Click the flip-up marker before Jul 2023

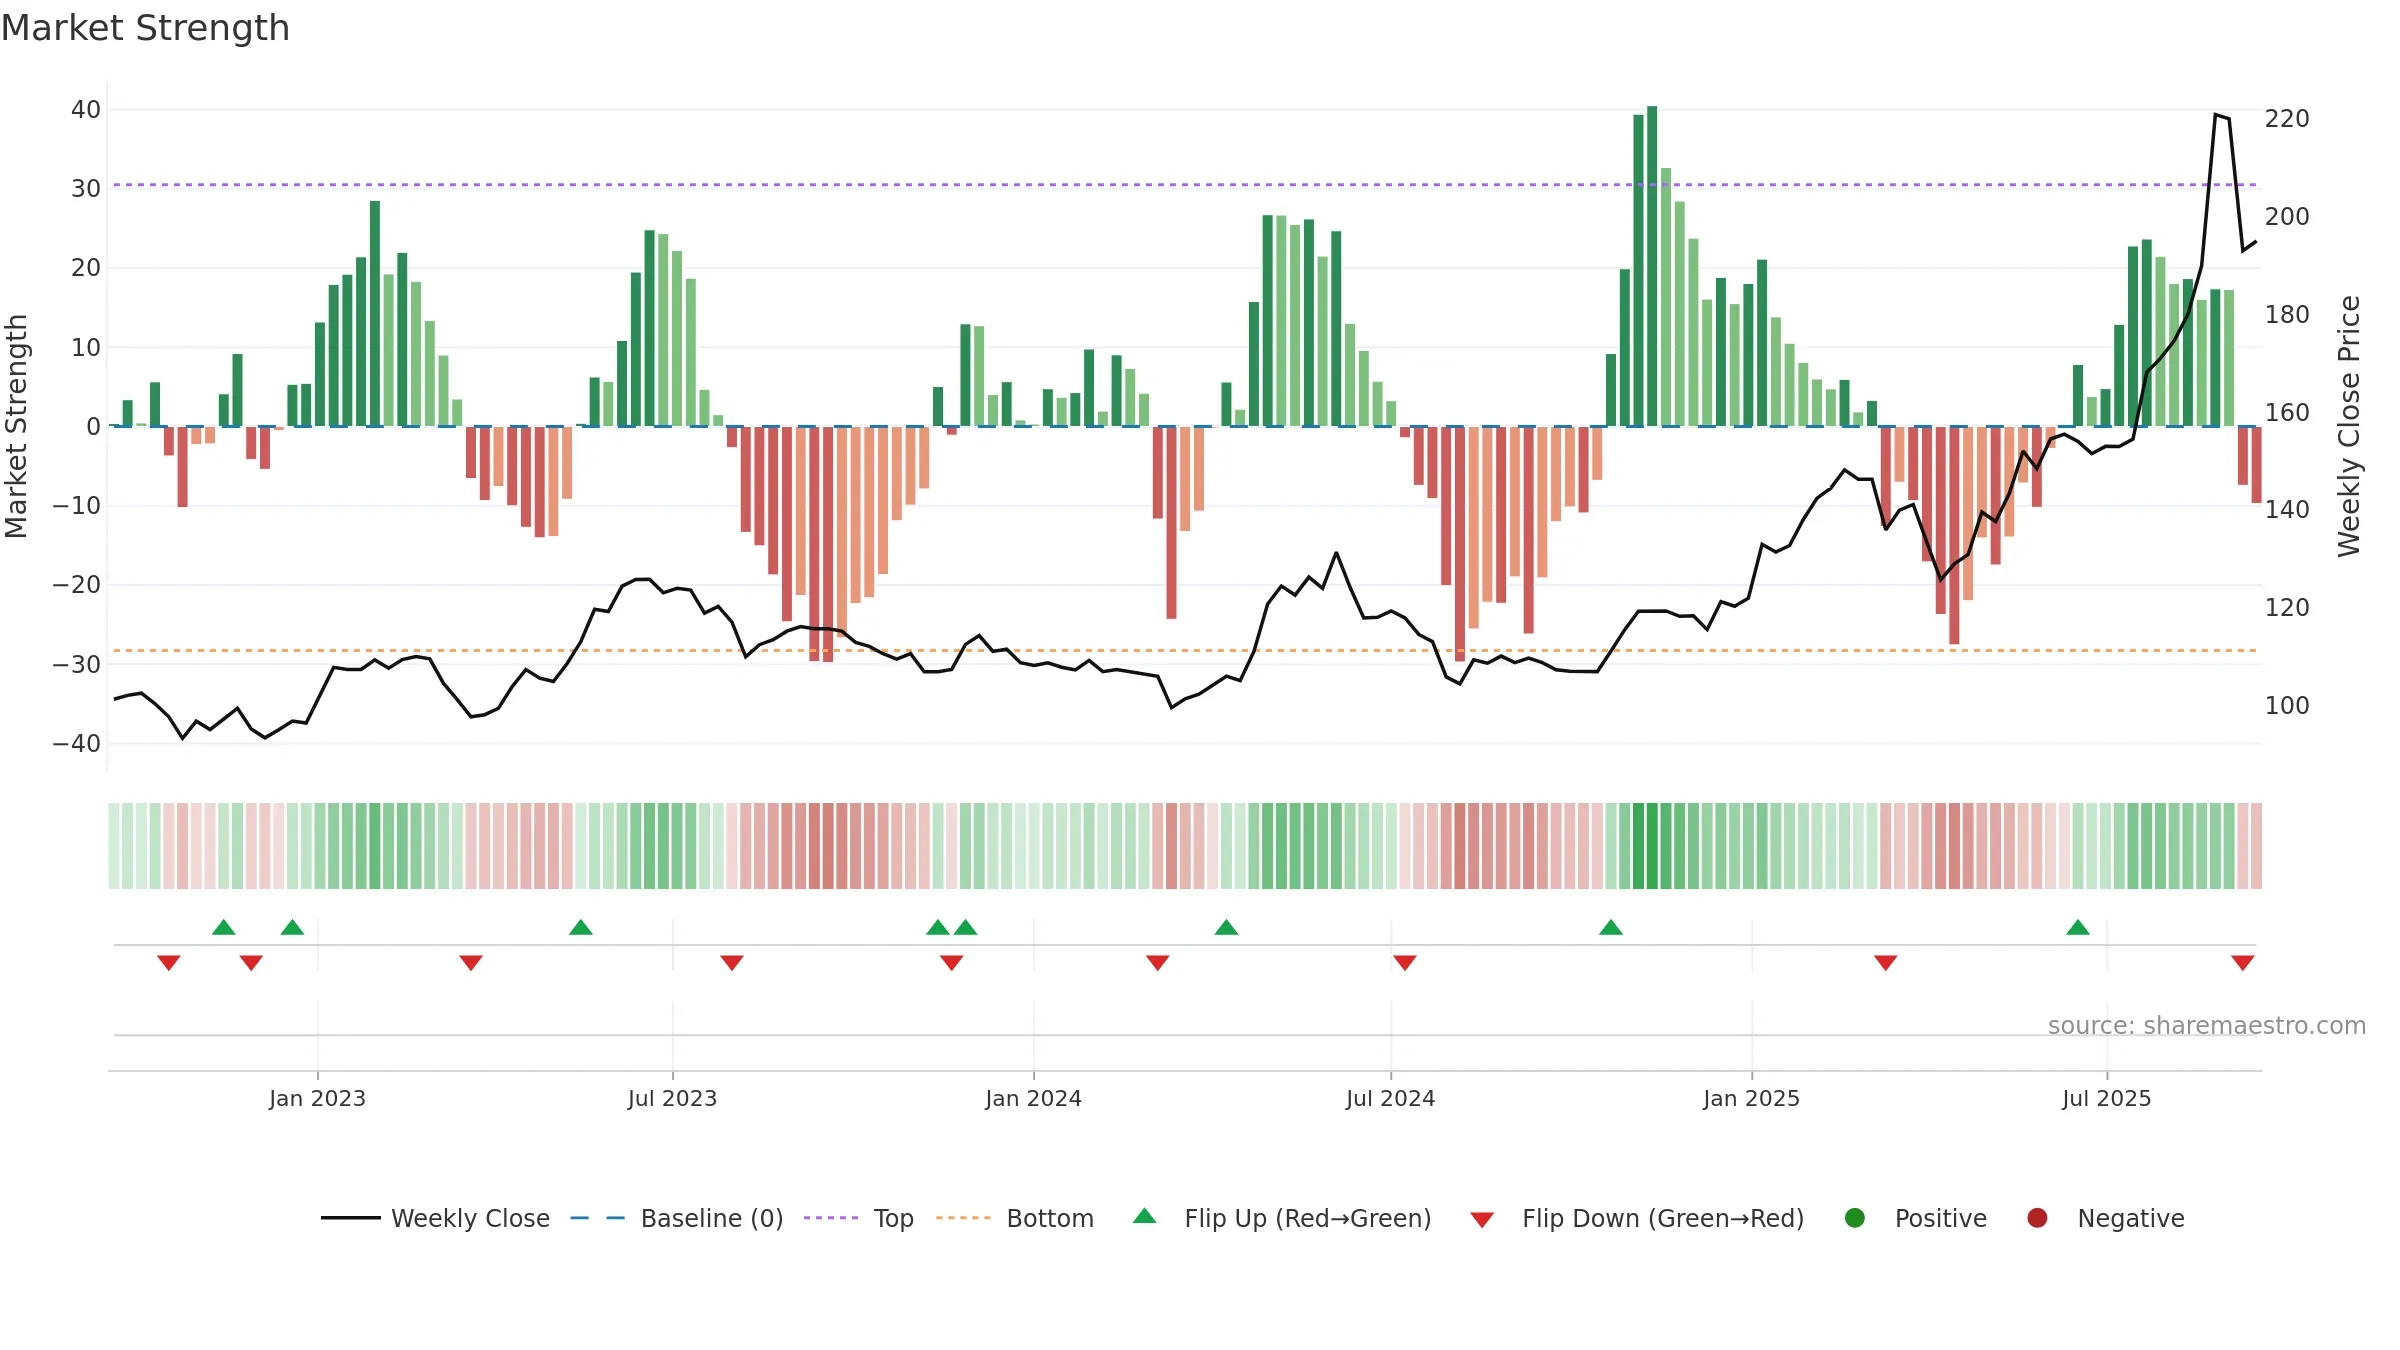581,927
